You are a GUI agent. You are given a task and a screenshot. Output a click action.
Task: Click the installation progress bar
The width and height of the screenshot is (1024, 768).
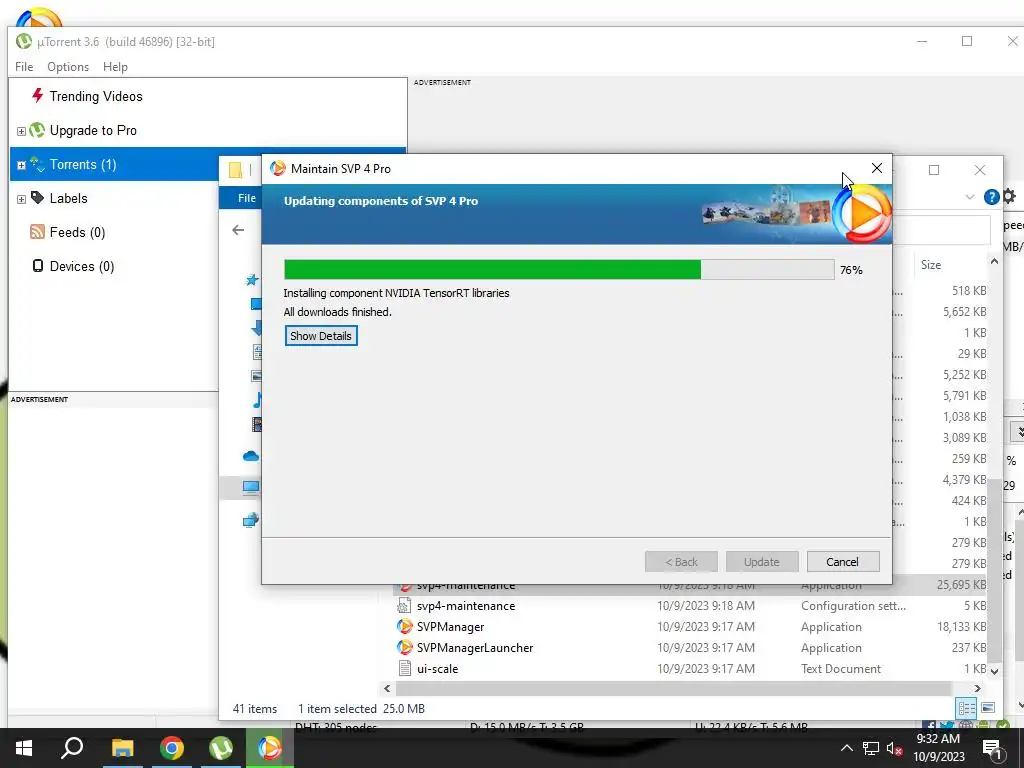point(559,270)
